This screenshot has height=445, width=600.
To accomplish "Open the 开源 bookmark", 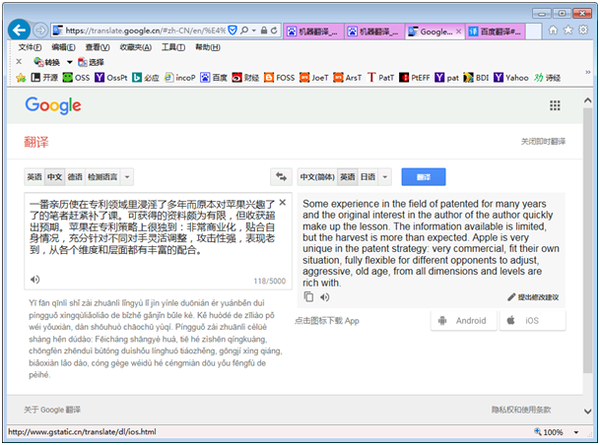I will [x=44, y=78].
